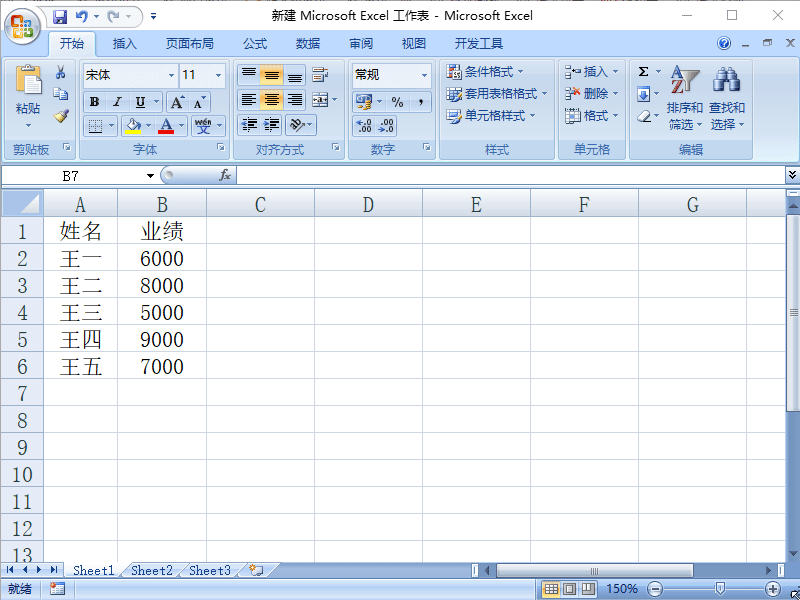Apply bold formatting with the Bold icon
Viewport: 800px width, 600px height.
click(x=92, y=101)
